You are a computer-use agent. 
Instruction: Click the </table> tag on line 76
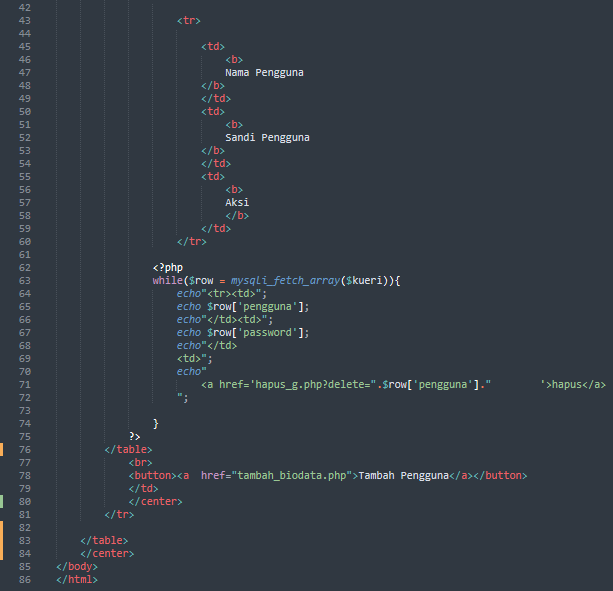(128, 450)
